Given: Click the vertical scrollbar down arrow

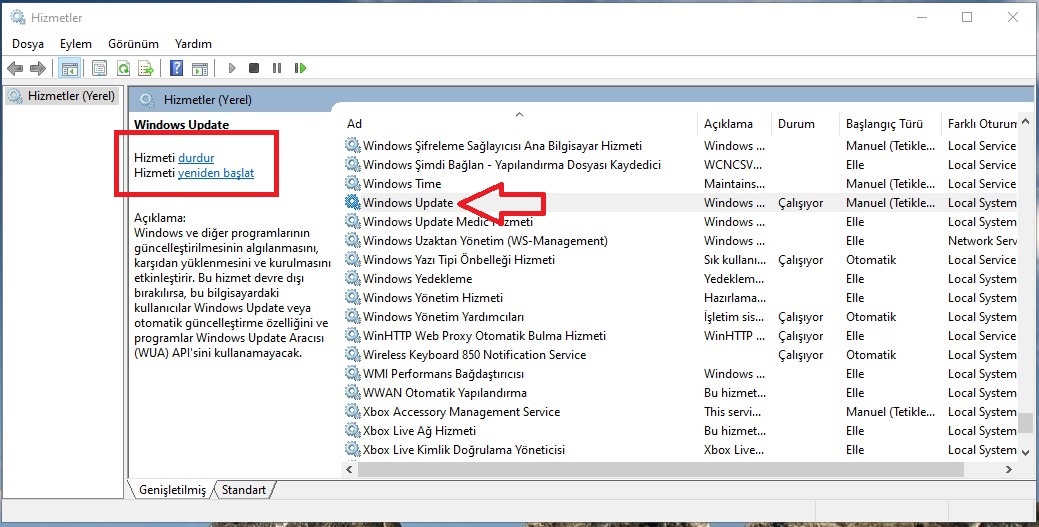Looking at the screenshot, I should pyautogui.click(x=1026, y=452).
